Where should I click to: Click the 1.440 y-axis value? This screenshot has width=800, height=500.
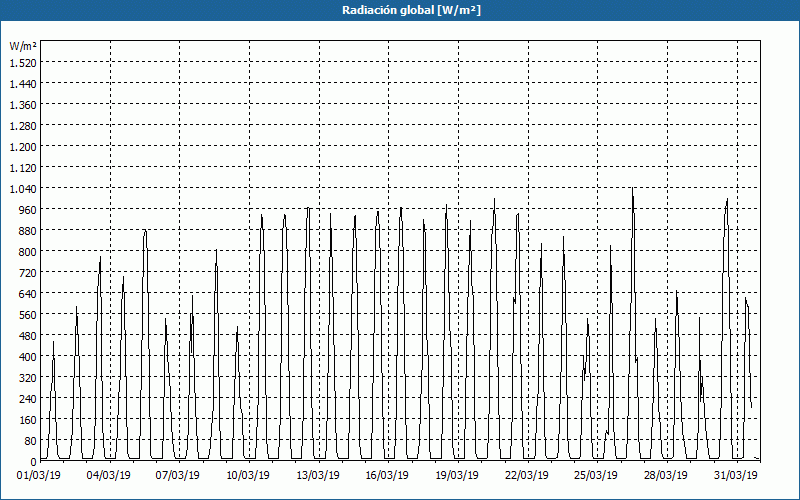tap(23, 84)
